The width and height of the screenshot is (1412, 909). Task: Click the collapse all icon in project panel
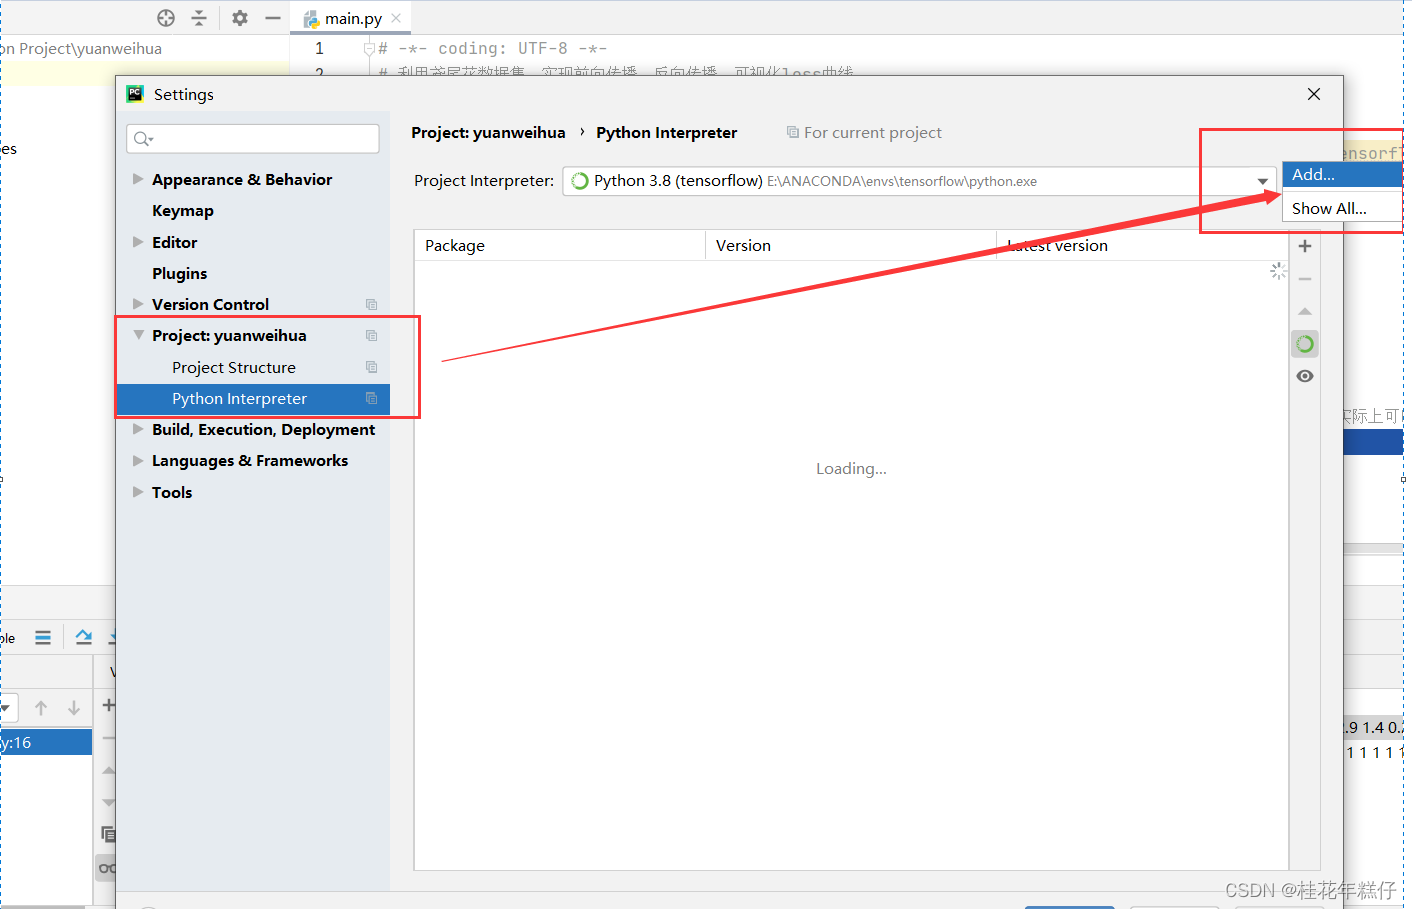coord(199,18)
